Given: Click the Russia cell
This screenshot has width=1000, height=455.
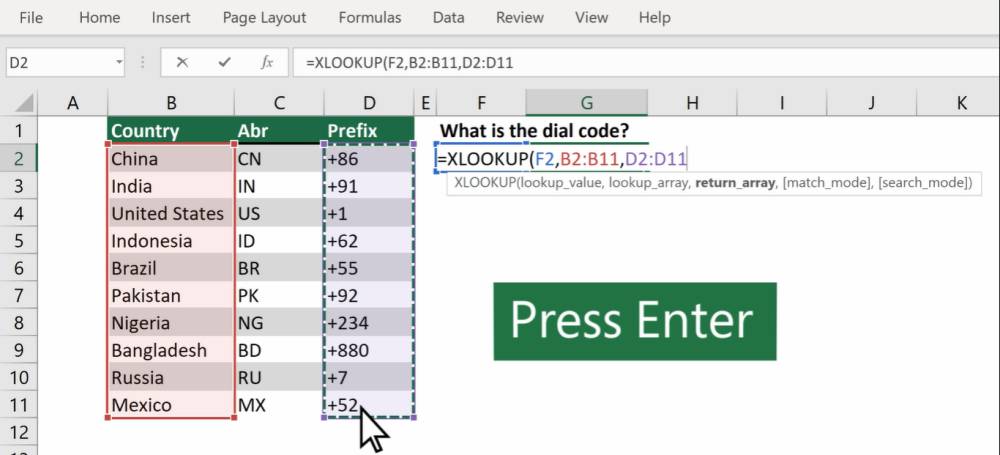Looking at the screenshot, I should pyautogui.click(x=170, y=378).
